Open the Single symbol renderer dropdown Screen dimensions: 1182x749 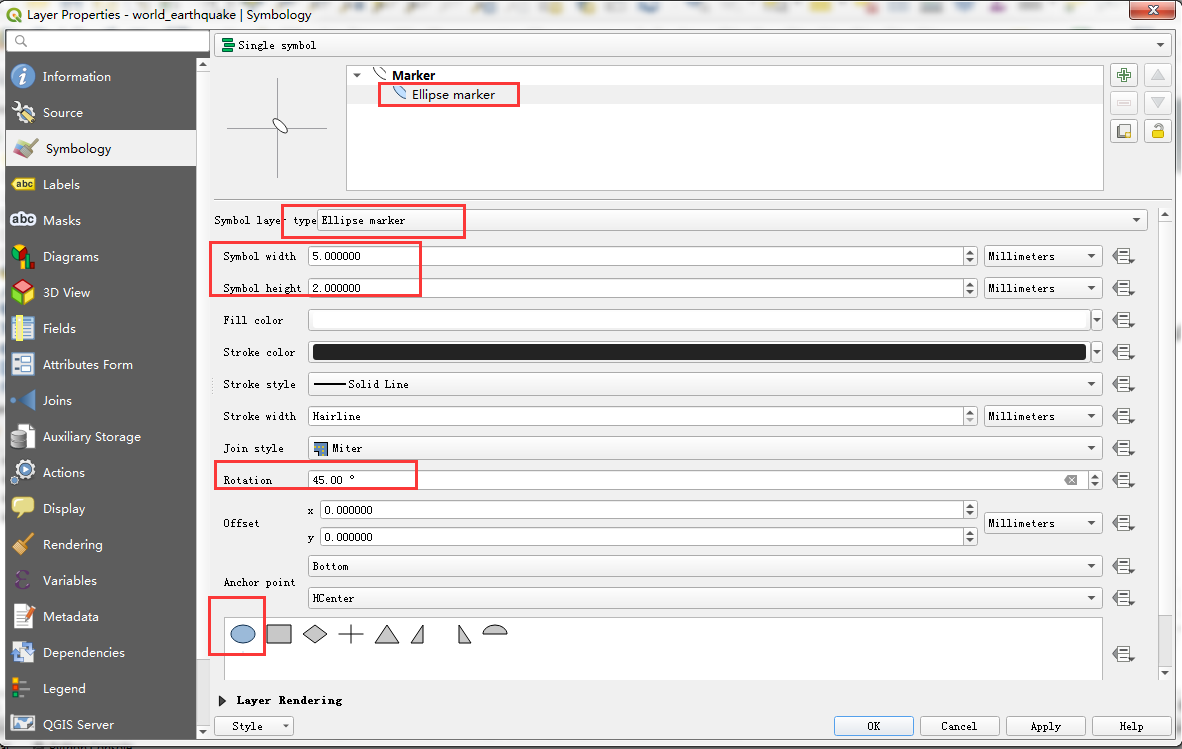point(691,45)
